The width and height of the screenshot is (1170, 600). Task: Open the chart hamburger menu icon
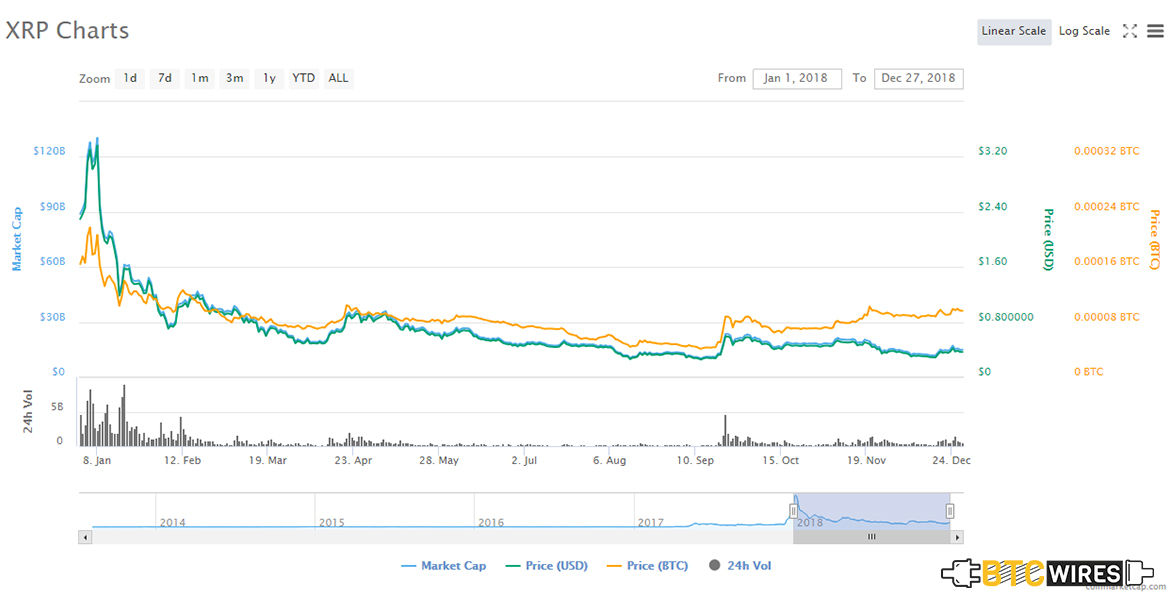point(1155,31)
